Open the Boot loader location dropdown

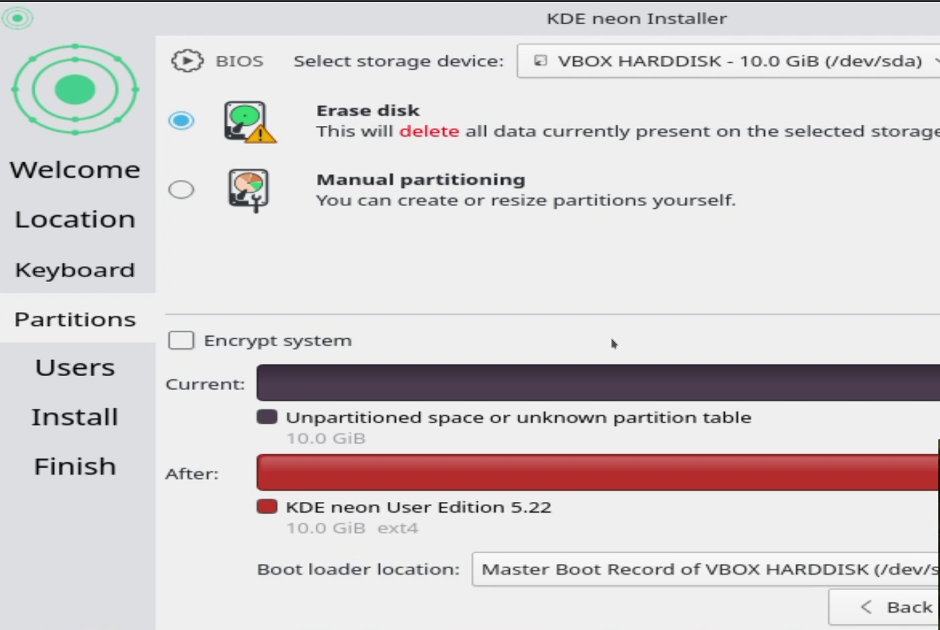pyautogui.click(x=706, y=569)
